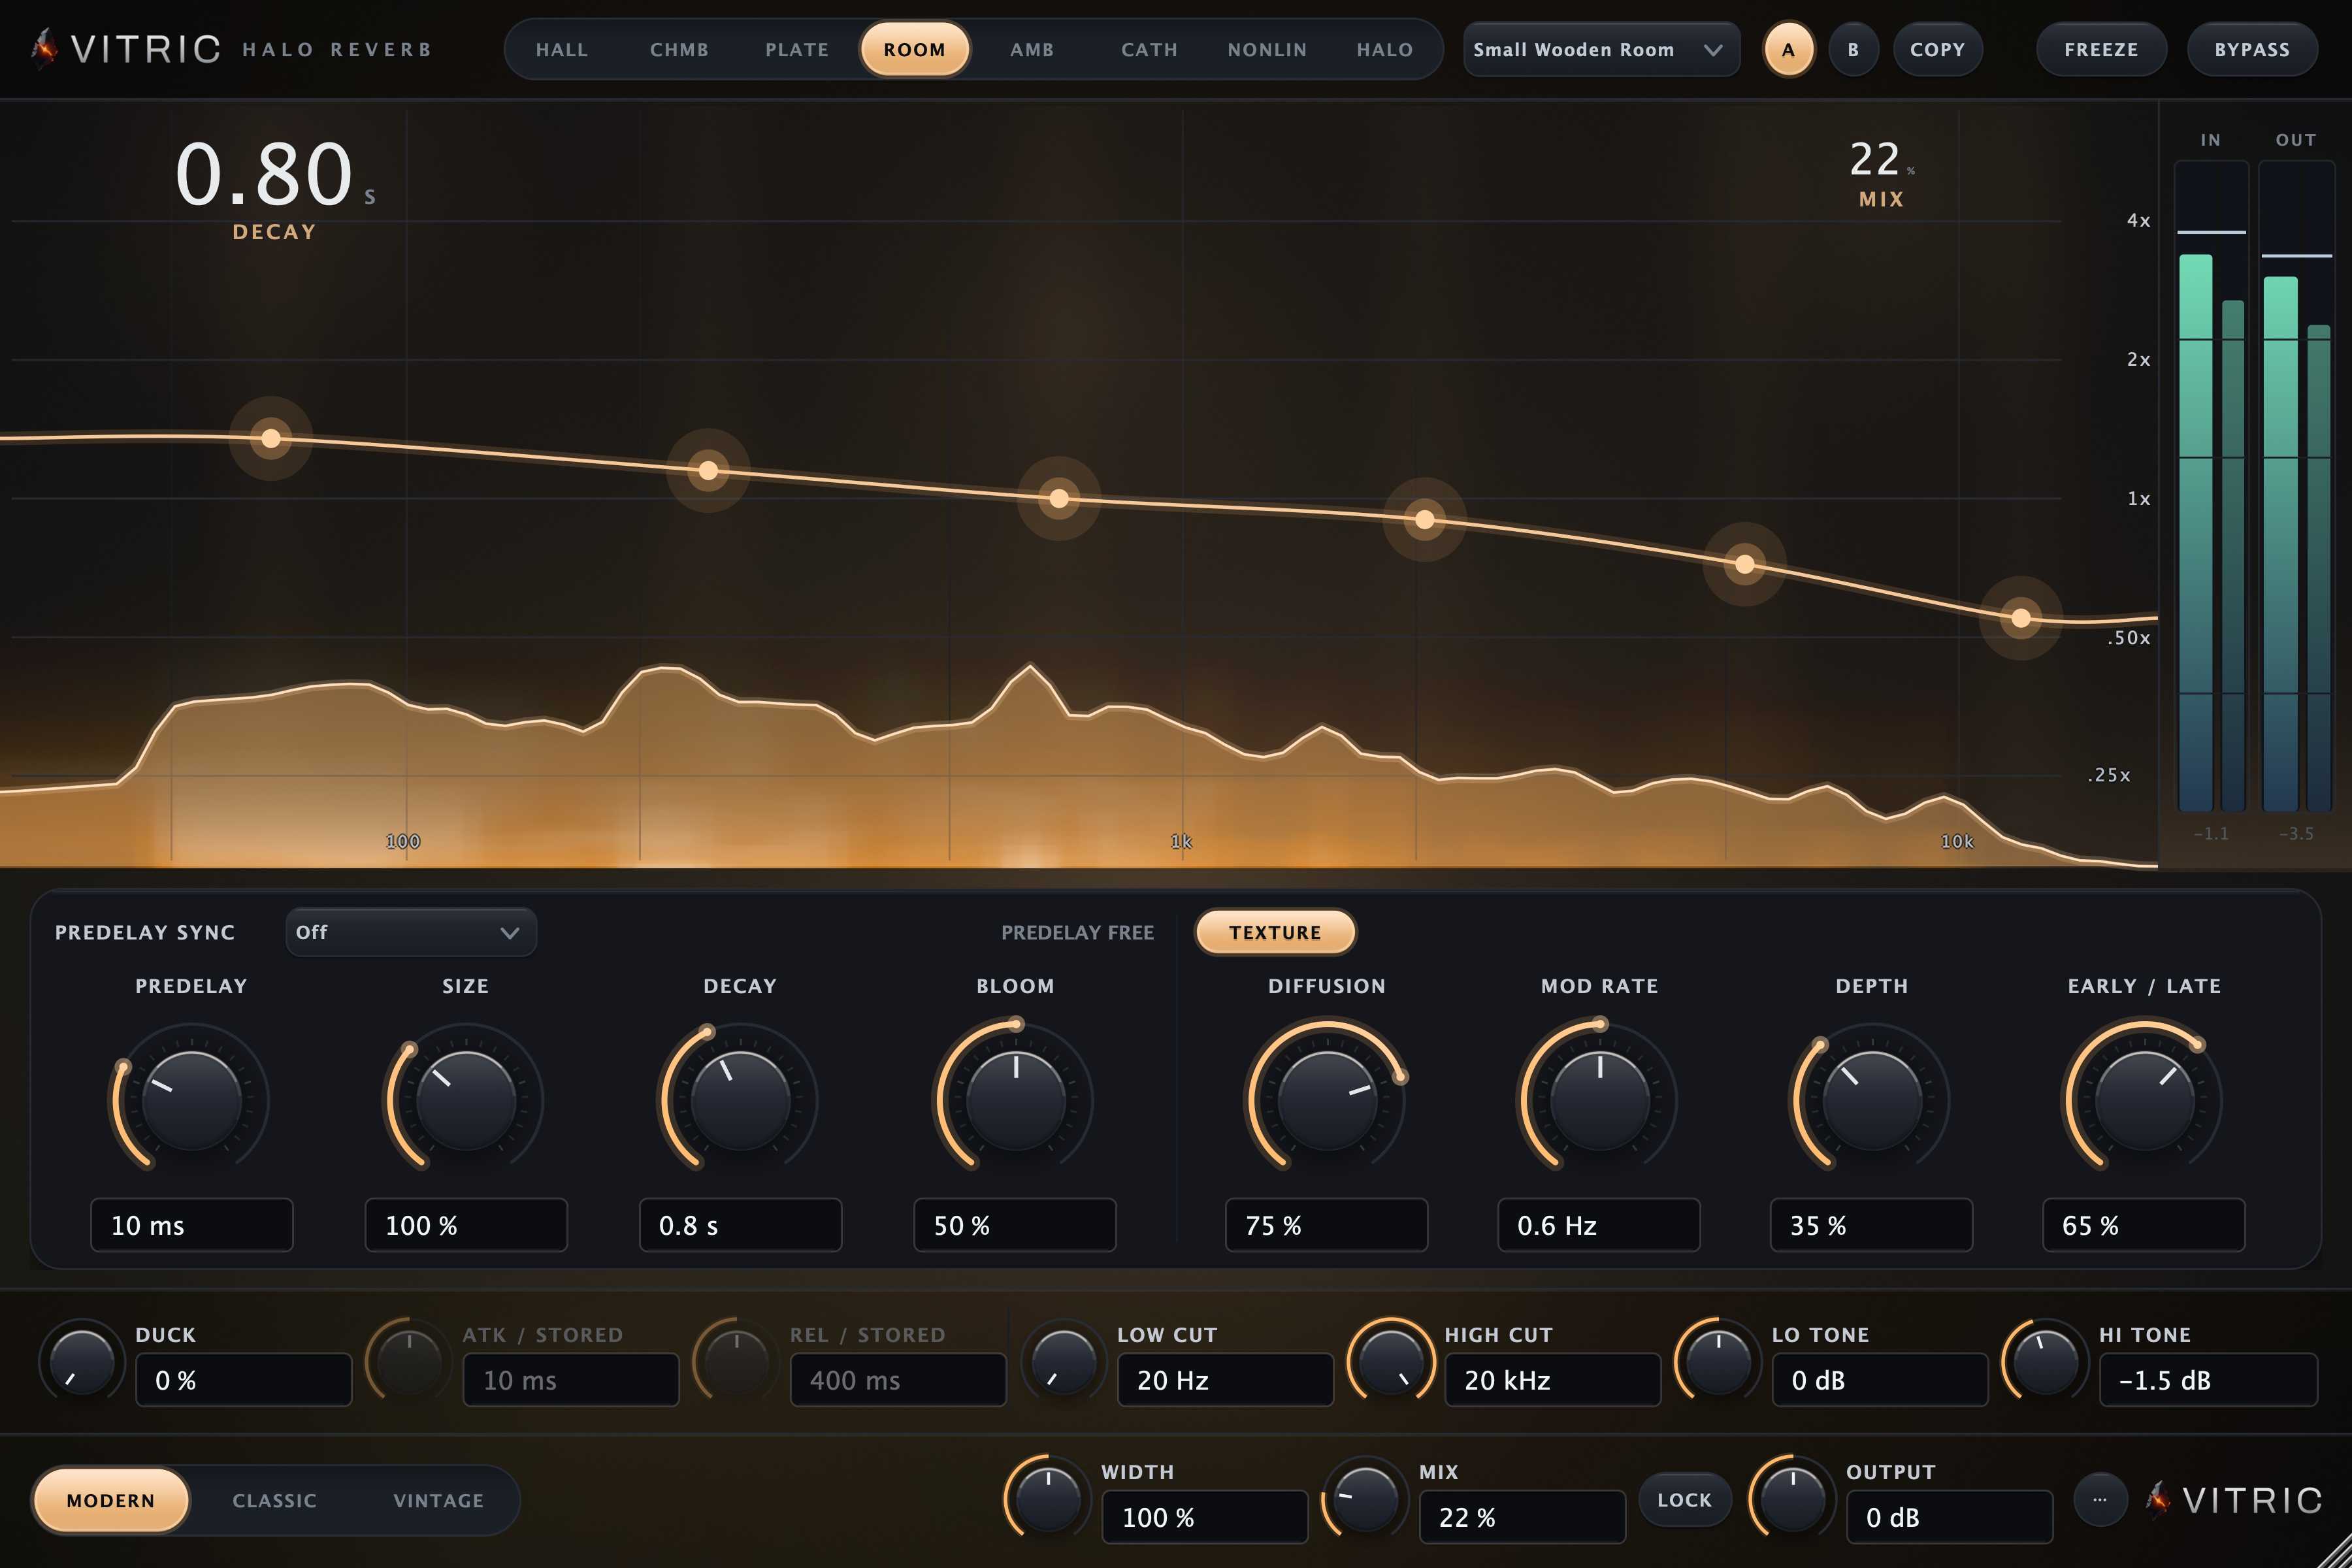Screen dimensions: 2352x1568
Task: Click the Predelay knob
Action: tap(191, 1099)
